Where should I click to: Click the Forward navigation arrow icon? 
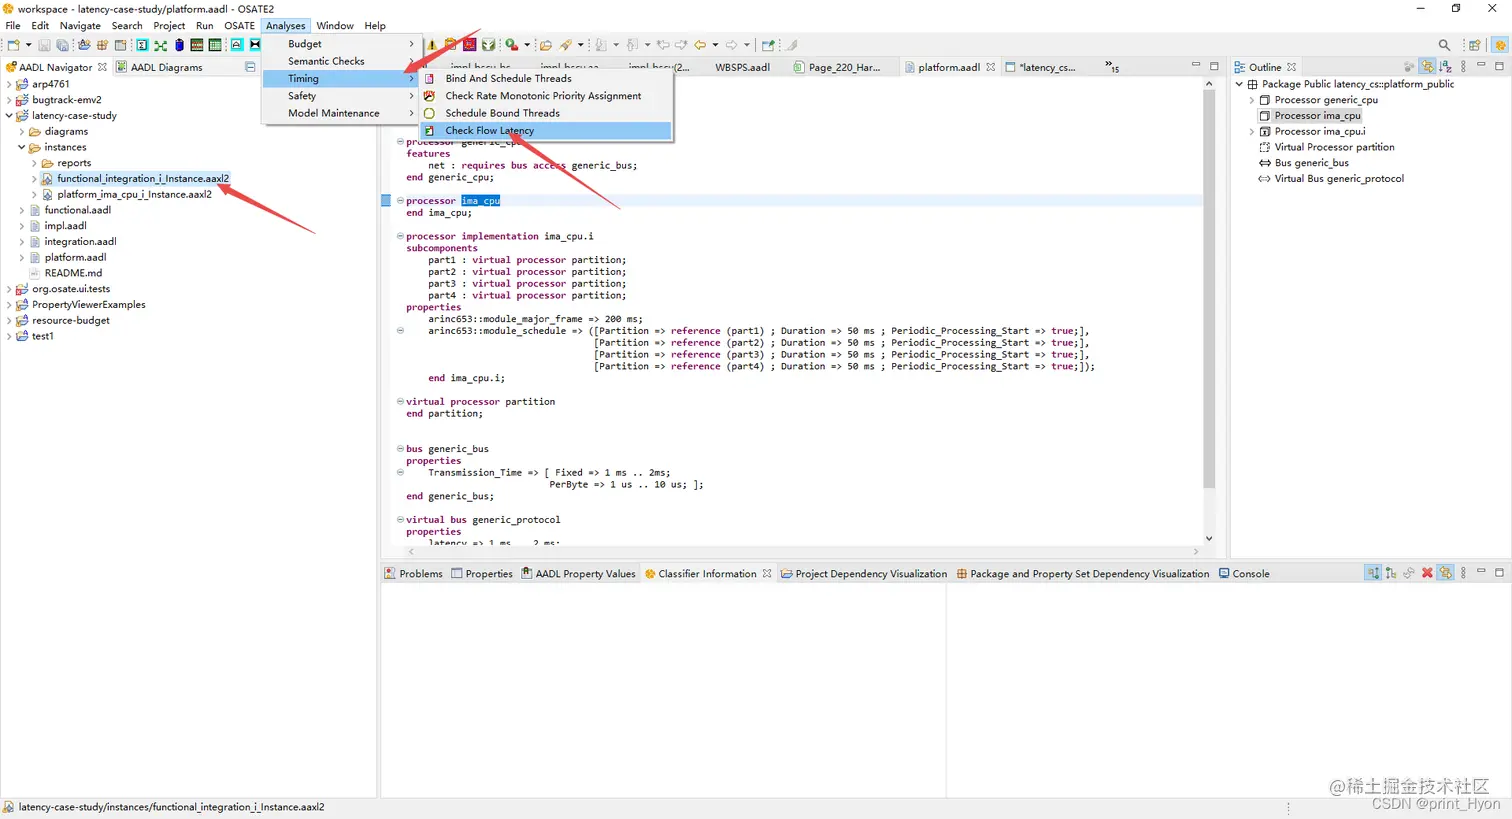(732, 45)
